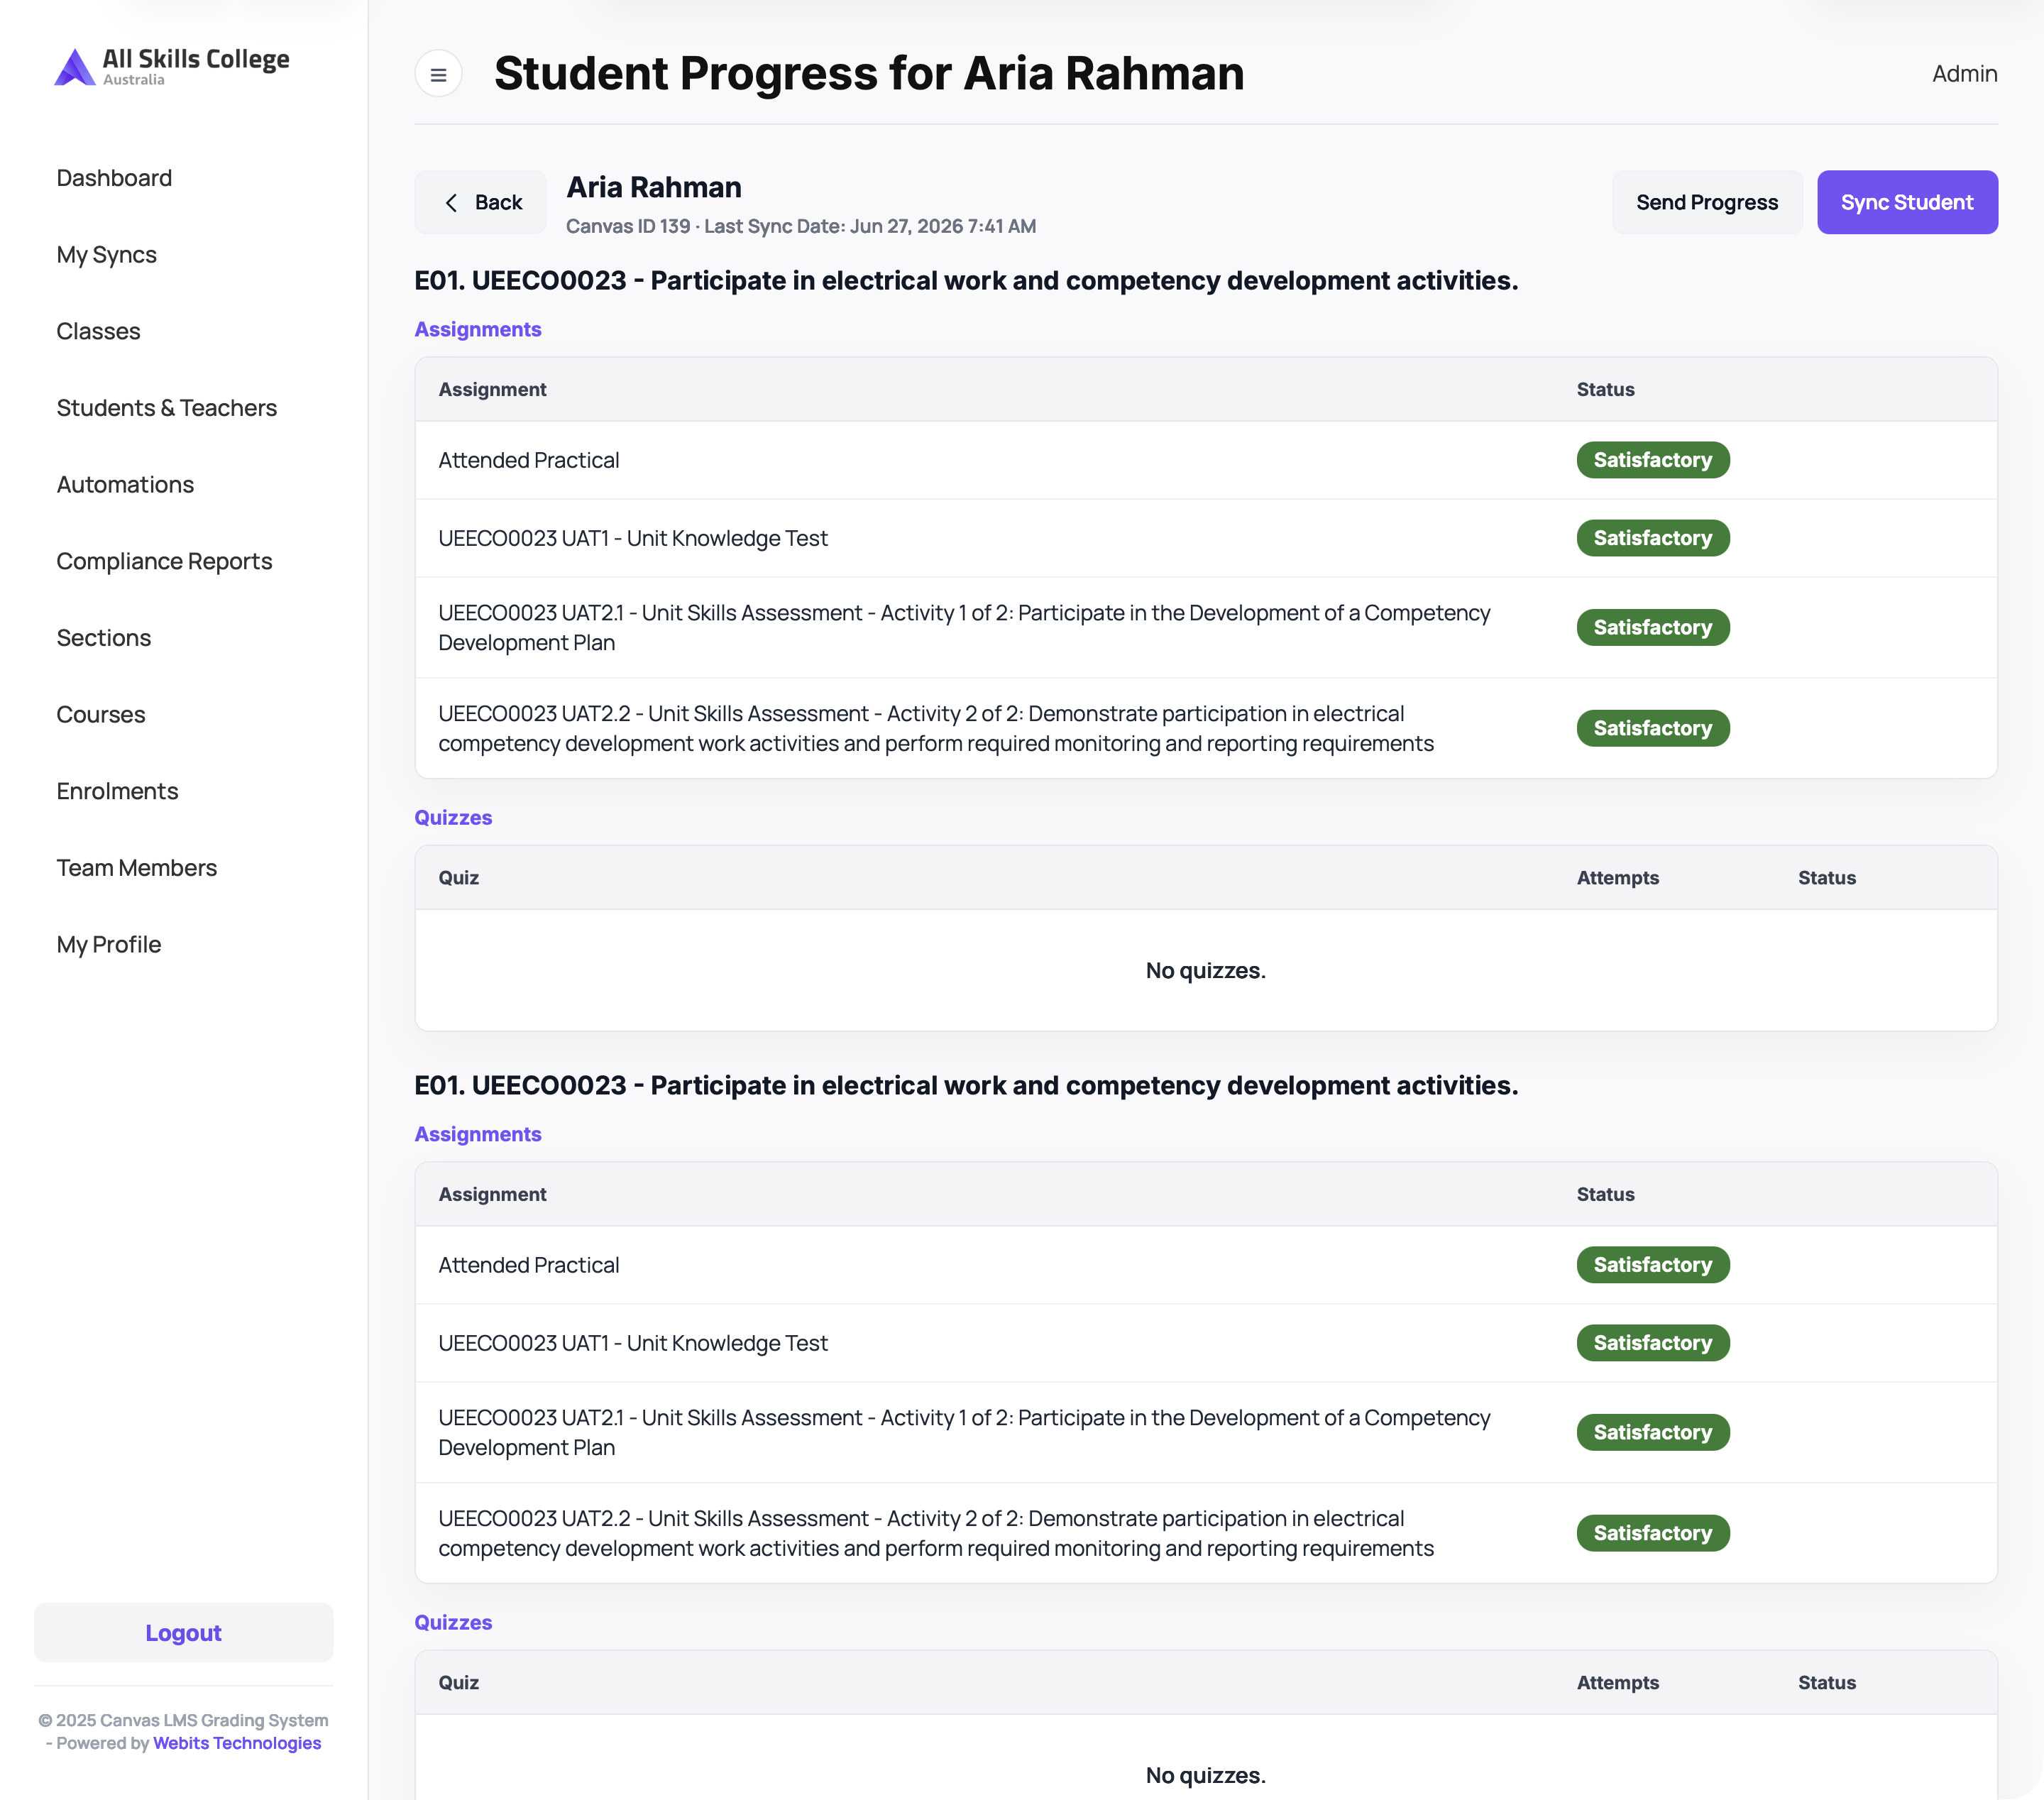Click second UAT2.2 Activity 2 assignment row
Screen dimensions: 2044x1800
tap(1206, 1533)
